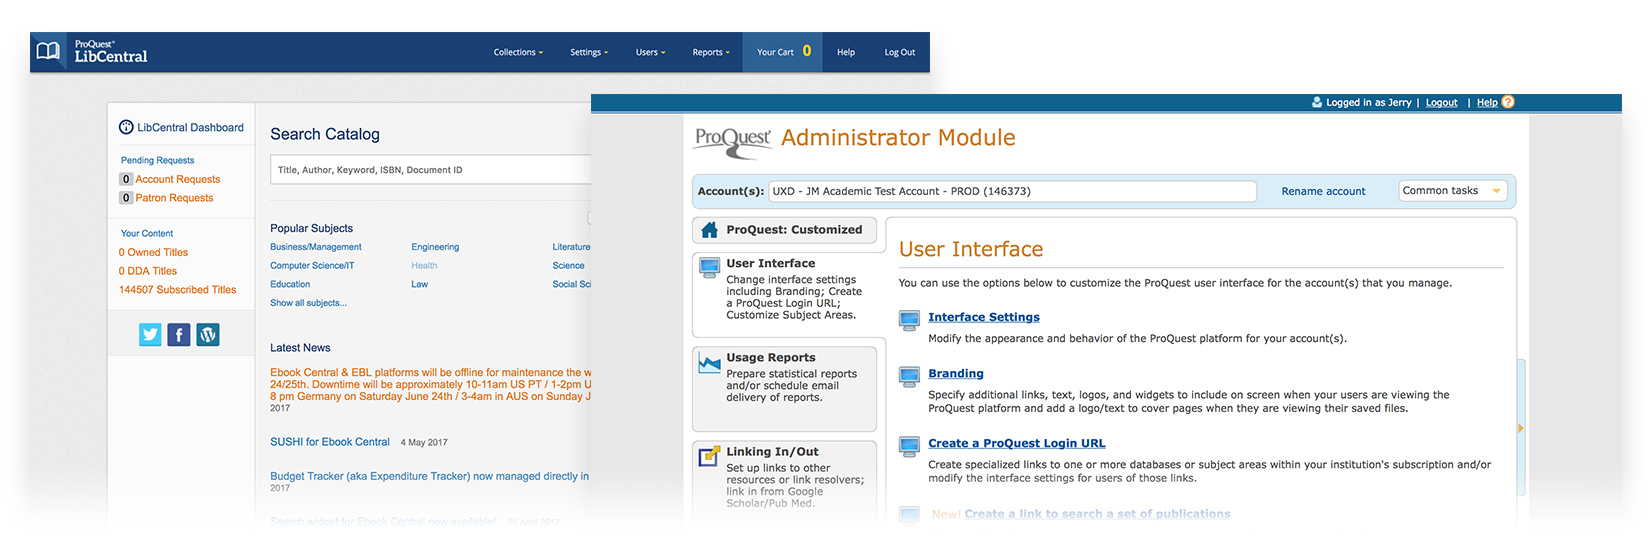The height and width of the screenshot is (550, 1650).
Task: Click the home icon beside ProQuest: Customized
Action: (x=709, y=230)
